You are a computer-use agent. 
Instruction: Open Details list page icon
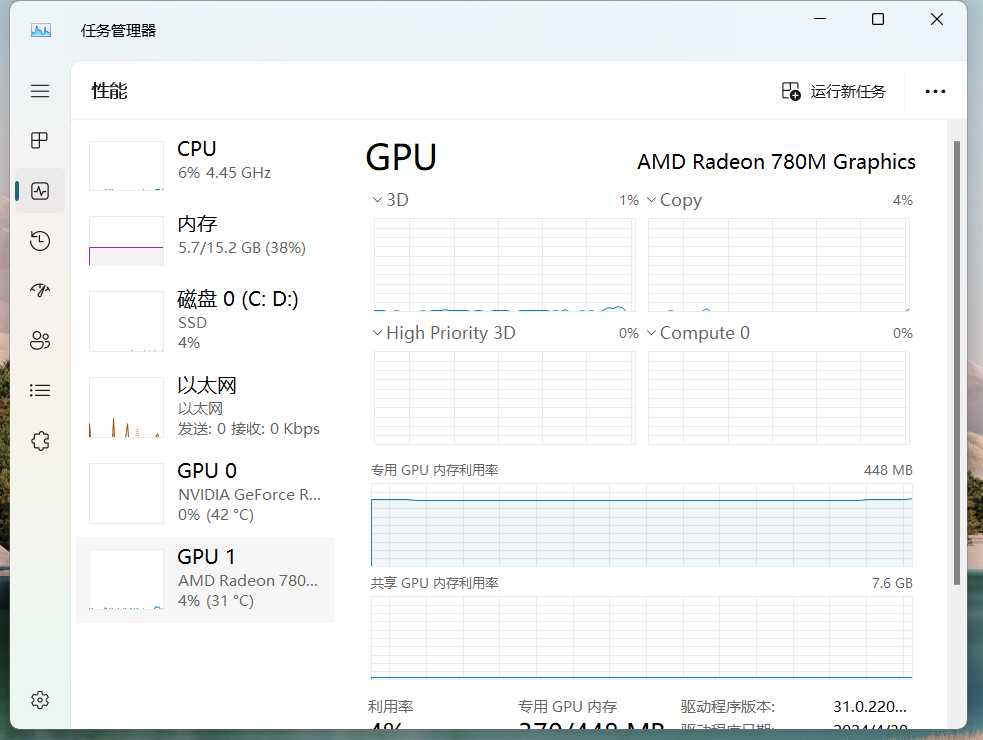click(40, 391)
